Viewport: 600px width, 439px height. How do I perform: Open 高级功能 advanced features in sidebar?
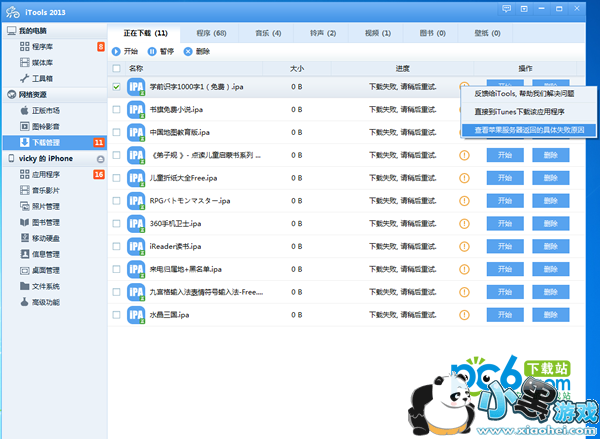click(x=46, y=301)
